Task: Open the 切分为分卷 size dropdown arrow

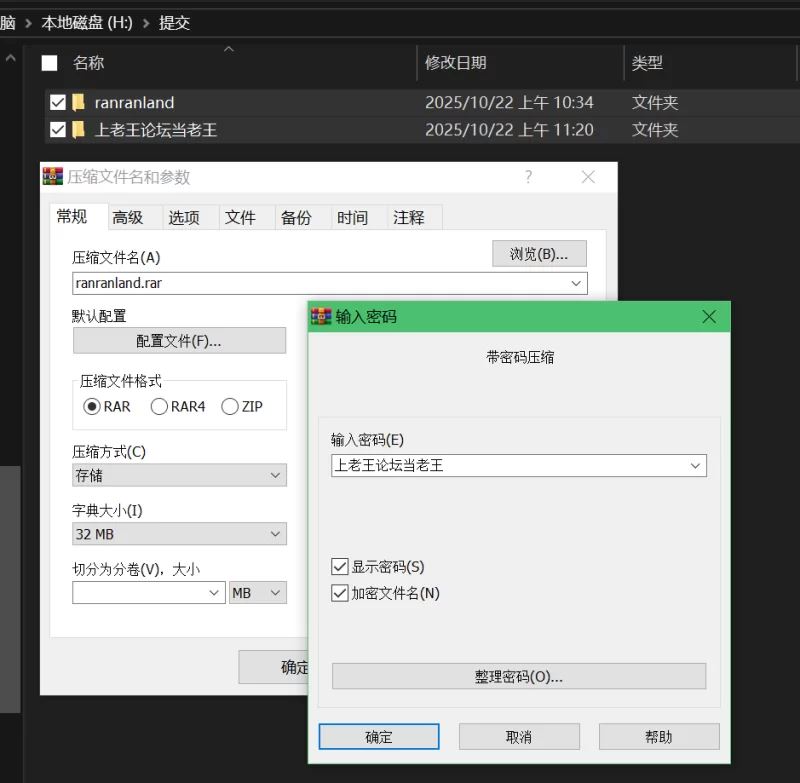Action: [x=214, y=593]
